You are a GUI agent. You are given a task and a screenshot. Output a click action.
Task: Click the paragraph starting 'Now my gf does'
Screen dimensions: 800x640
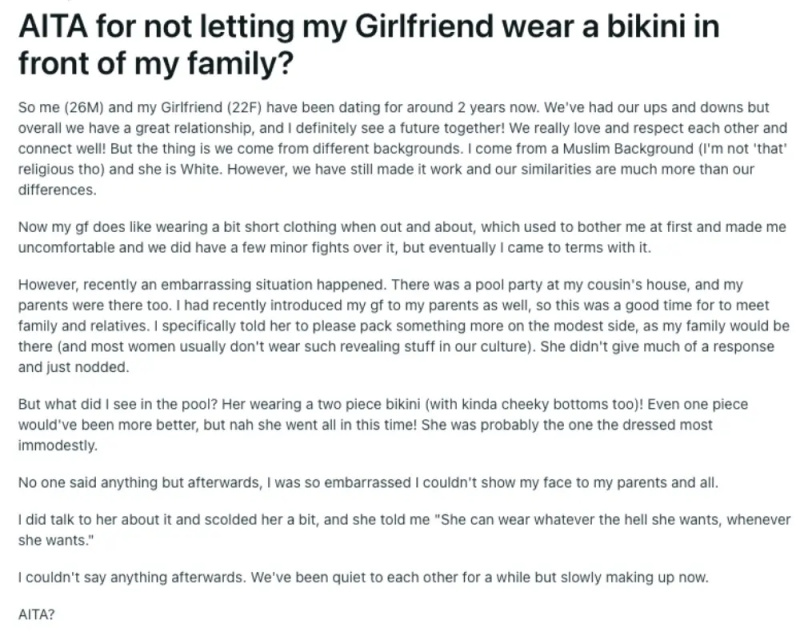(x=402, y=237)
